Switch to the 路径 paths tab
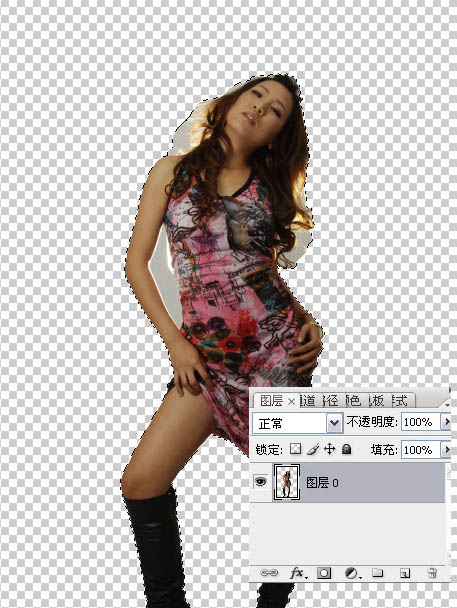457x608 pixels. coord(331,400)
